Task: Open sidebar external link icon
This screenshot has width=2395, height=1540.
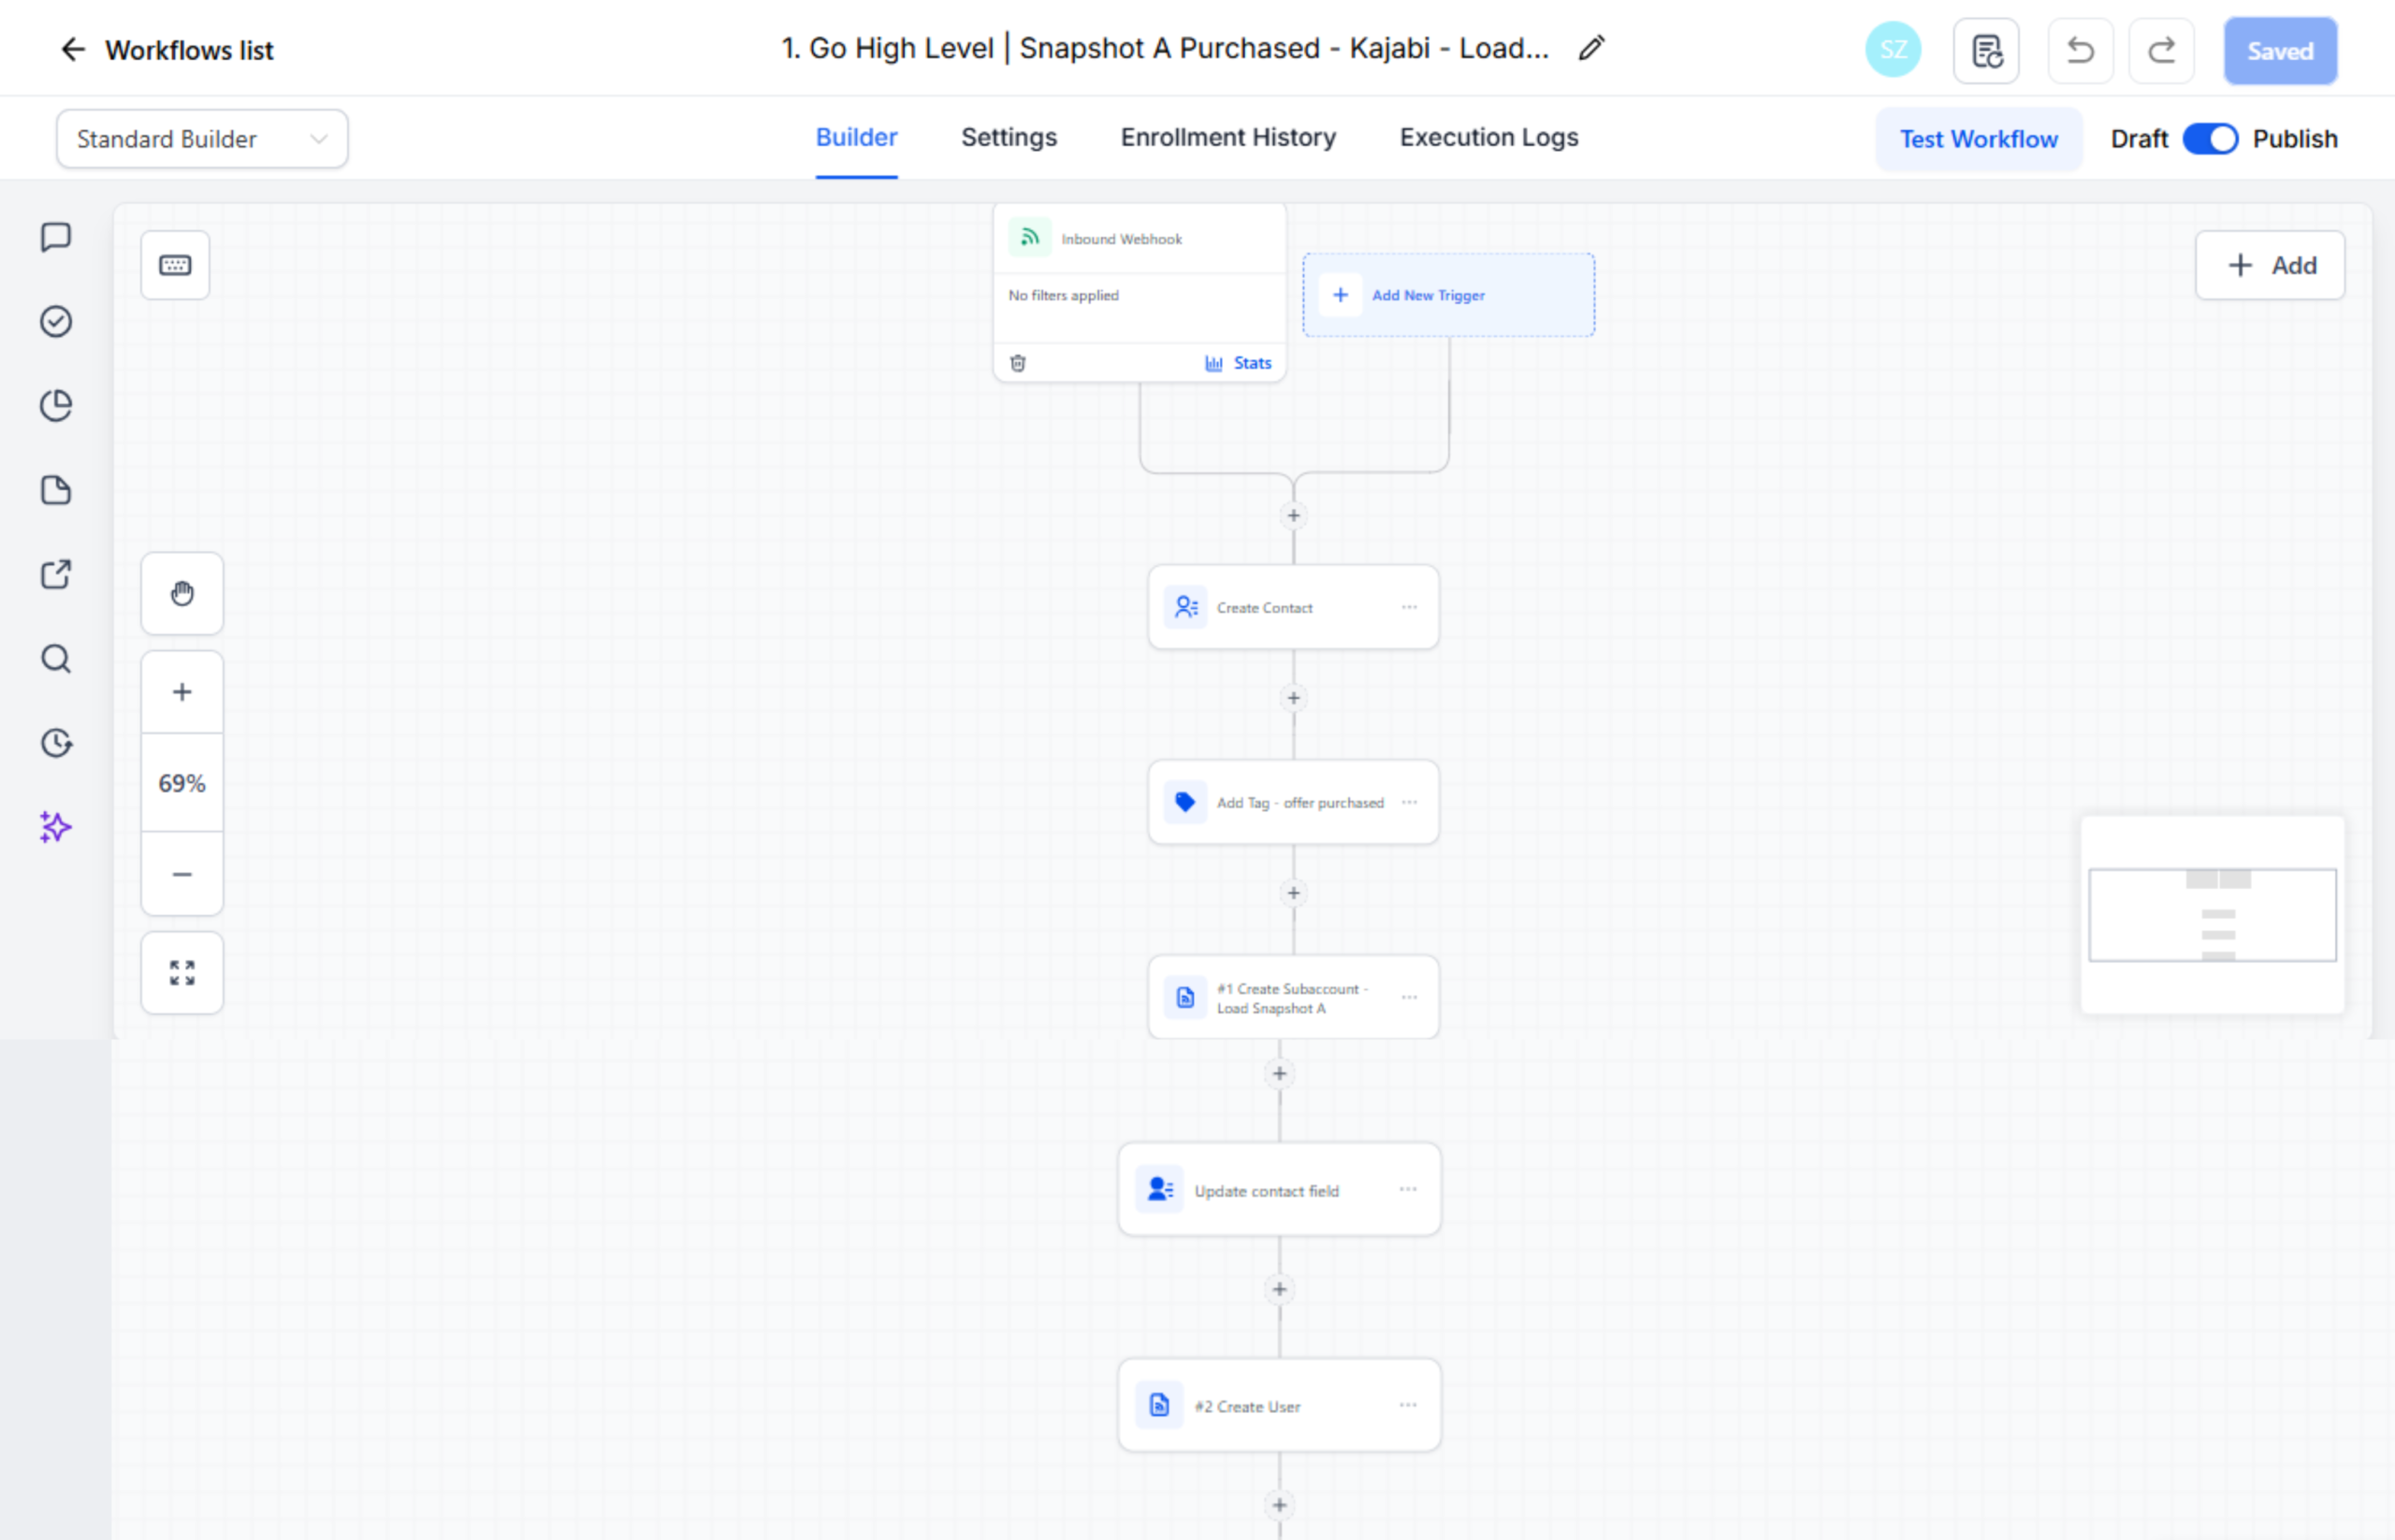Action: pos(56,574)
